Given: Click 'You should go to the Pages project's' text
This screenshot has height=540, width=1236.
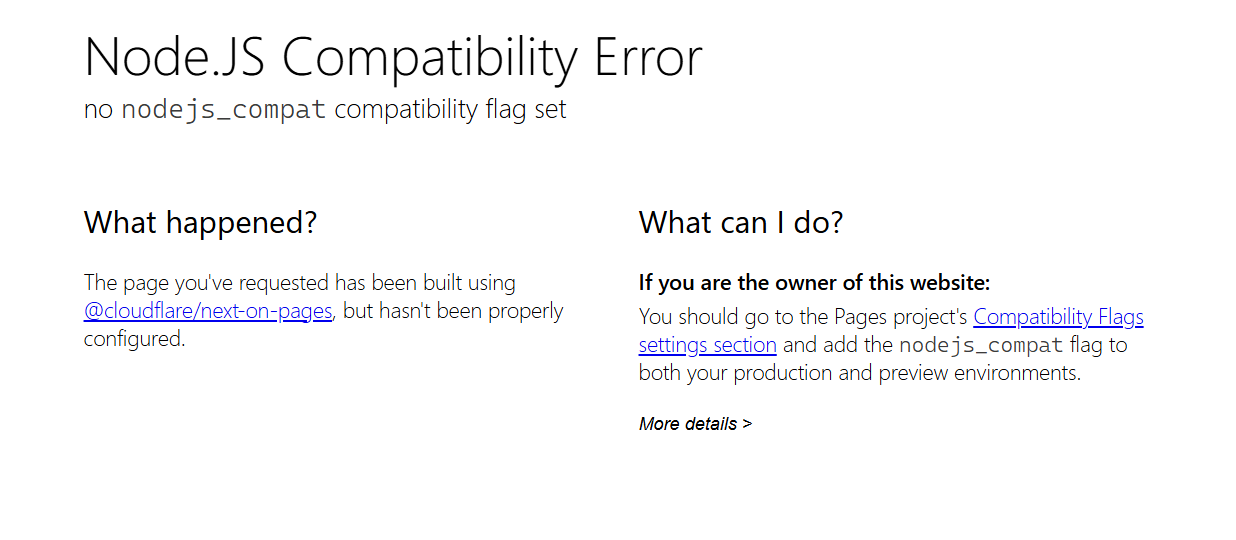Looking at the screenshot, I should tap(803, 317).
